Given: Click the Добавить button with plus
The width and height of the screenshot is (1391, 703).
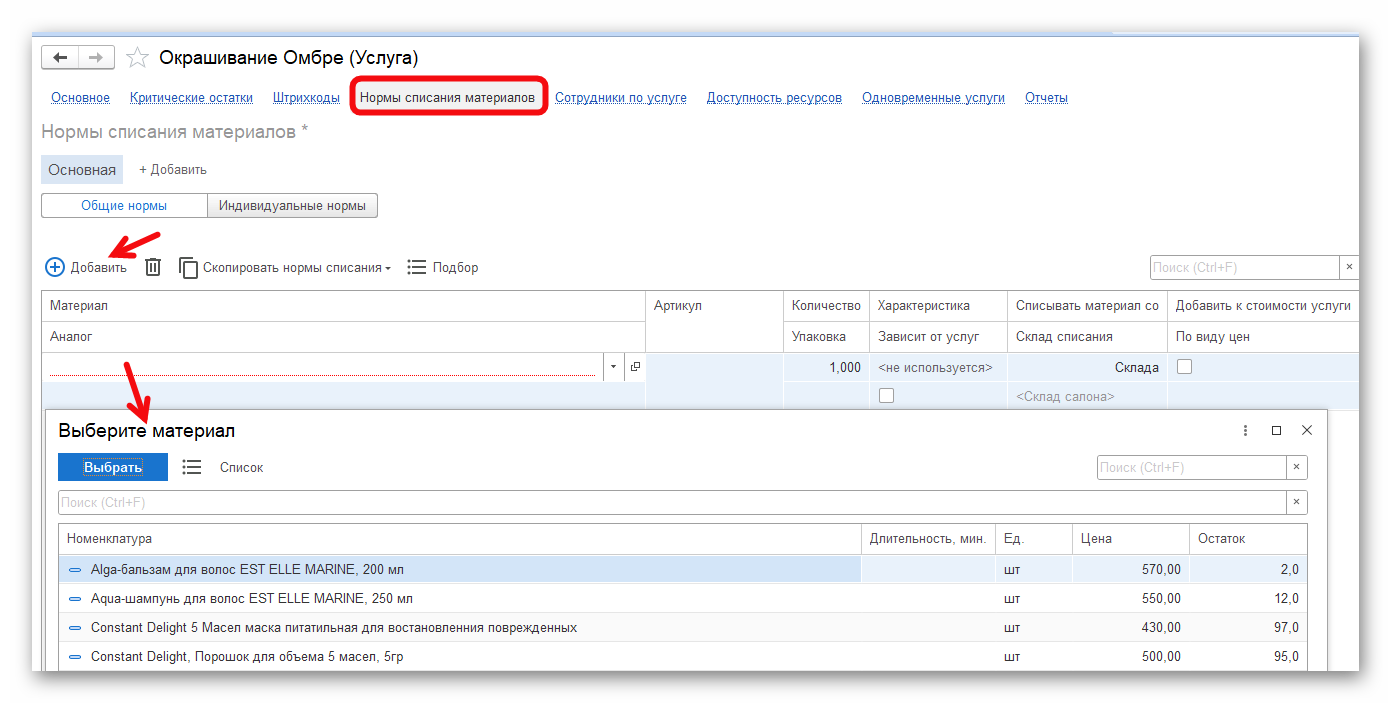Looking at the screenshot, I should [x=86, y=267].
